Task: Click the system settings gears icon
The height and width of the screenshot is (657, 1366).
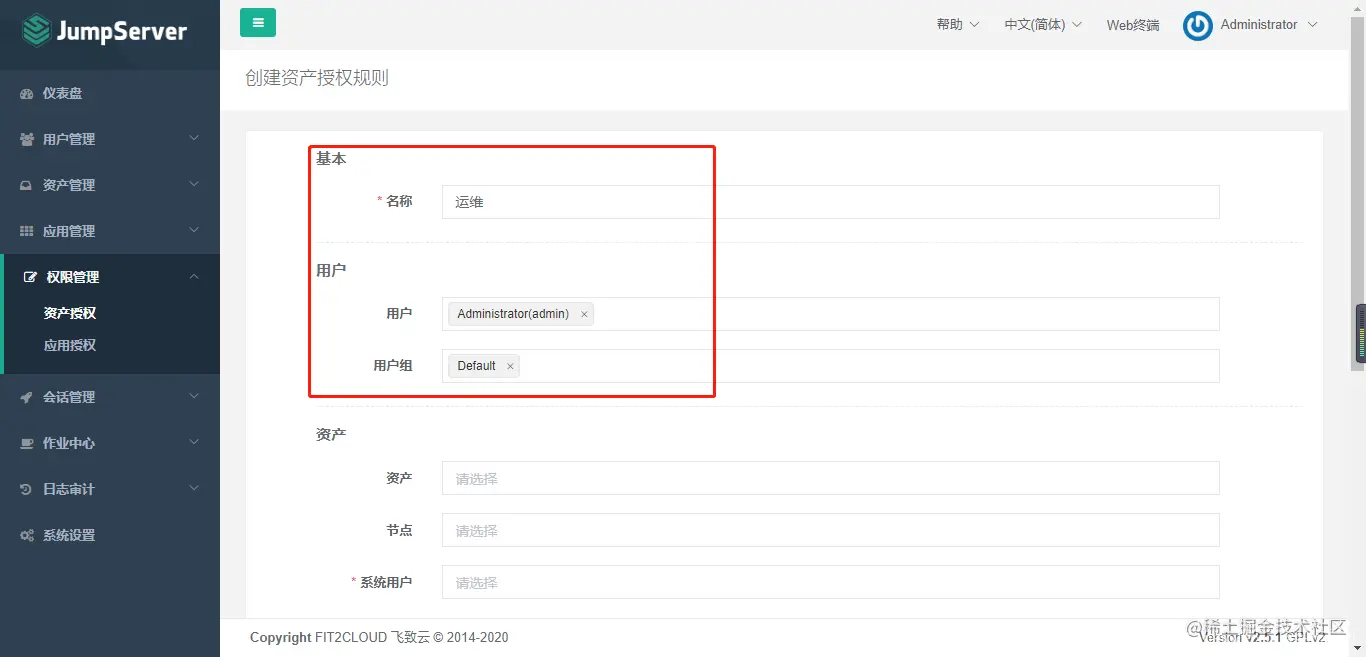Action: (27, 535)
